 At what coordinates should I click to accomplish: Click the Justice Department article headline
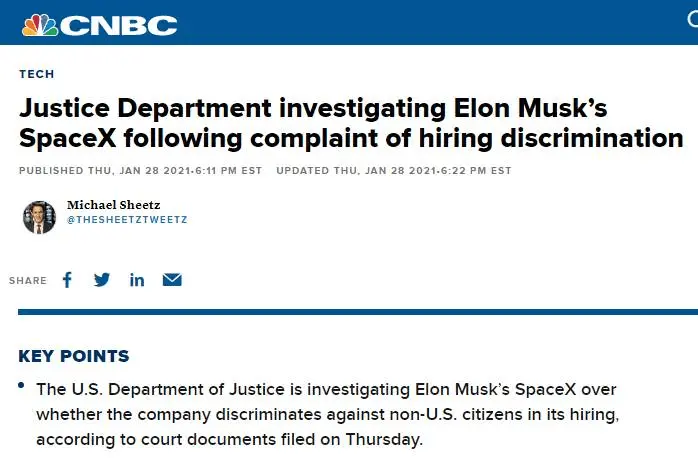point(350,123)
